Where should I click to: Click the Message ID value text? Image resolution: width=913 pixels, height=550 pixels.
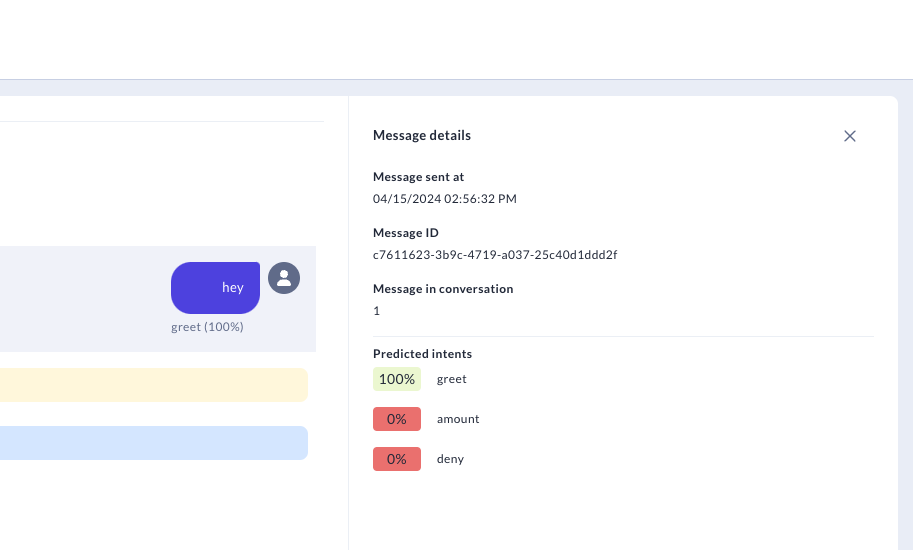click(495, 255)
